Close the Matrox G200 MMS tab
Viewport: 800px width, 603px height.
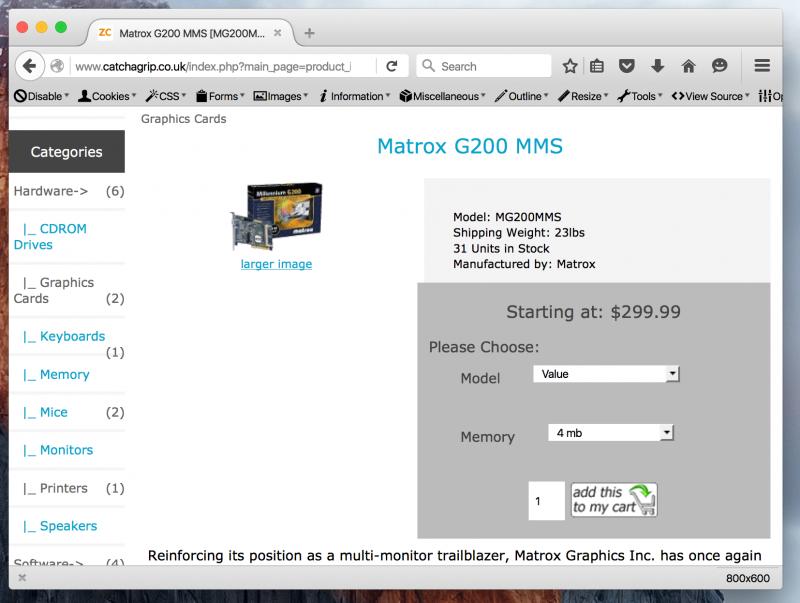coord(278,33)
